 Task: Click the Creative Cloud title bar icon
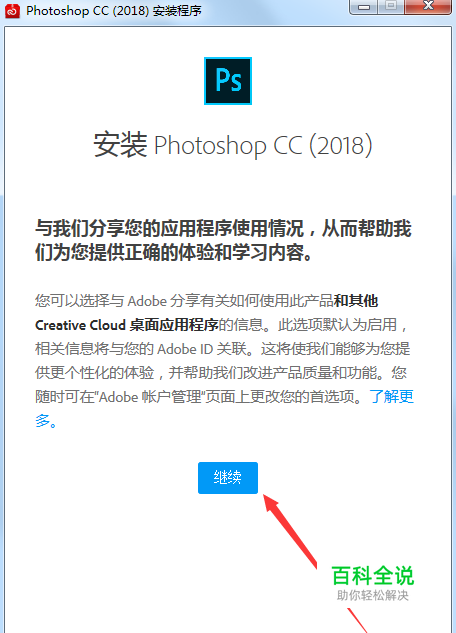(12, 11)
